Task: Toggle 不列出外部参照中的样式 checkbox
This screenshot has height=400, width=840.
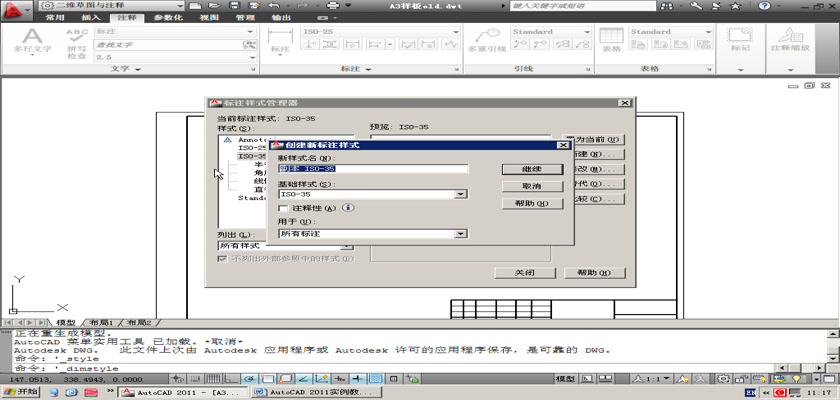Action: (222, 259)
